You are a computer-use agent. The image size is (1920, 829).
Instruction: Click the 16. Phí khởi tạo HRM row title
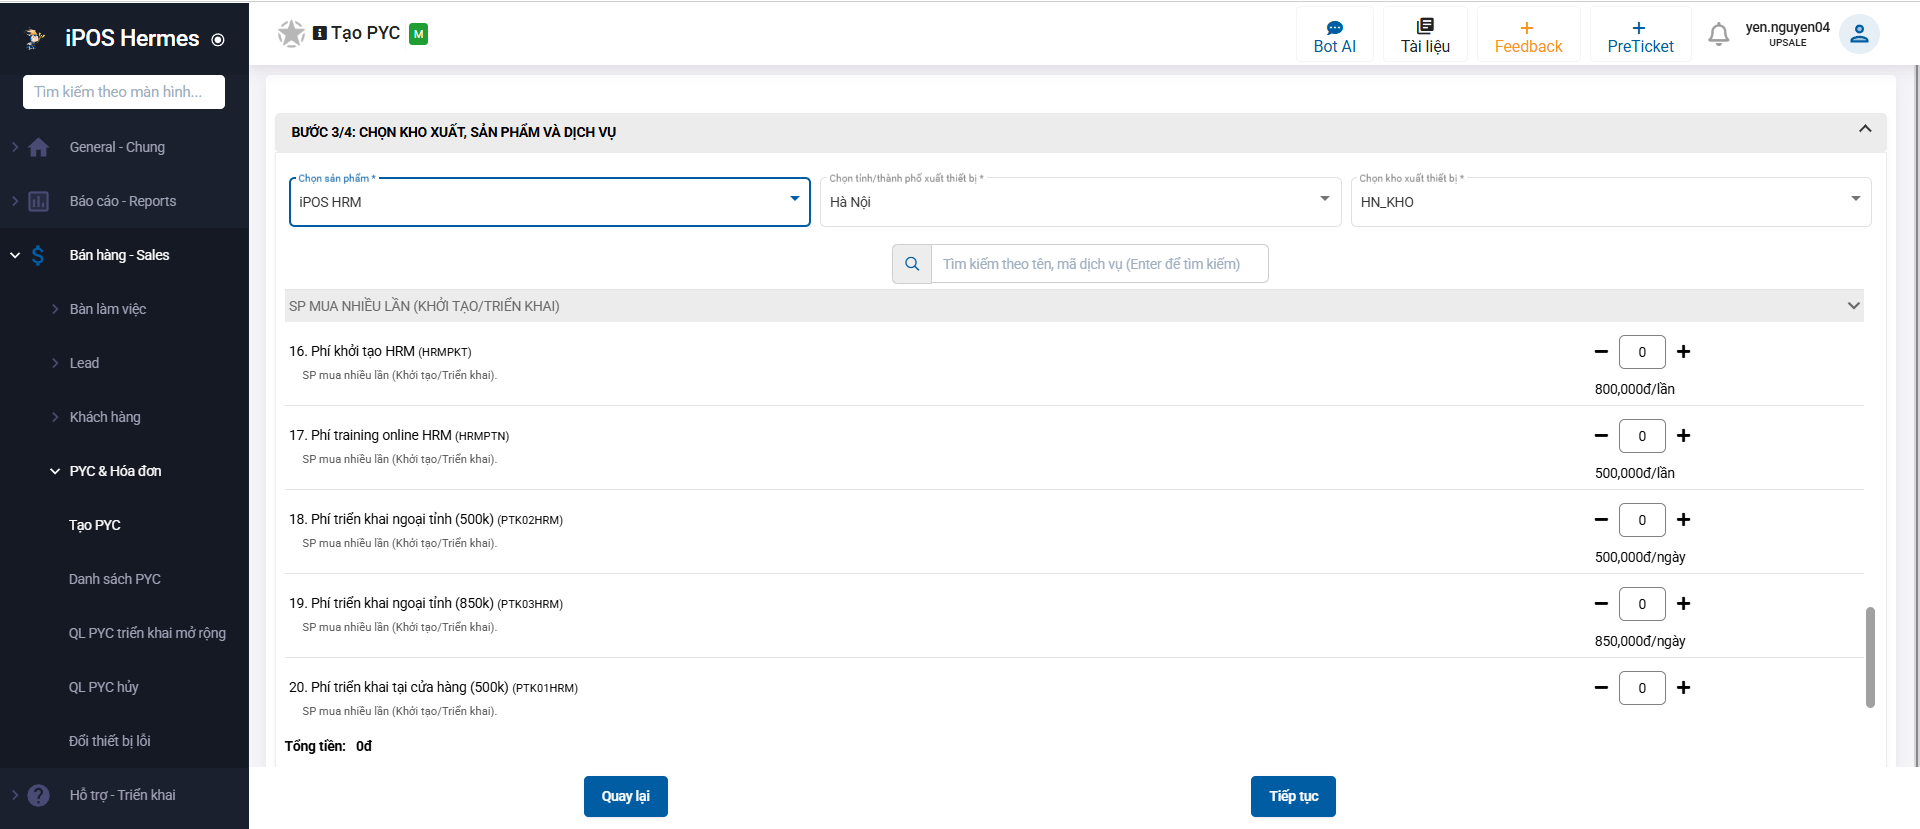[x=380, y=352]
